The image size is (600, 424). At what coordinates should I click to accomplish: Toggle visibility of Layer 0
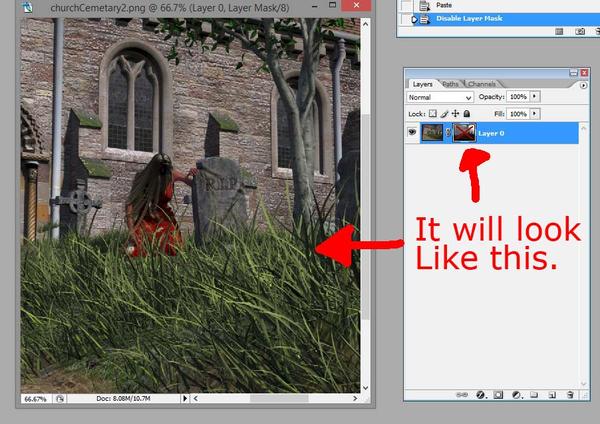pos(412,132)
